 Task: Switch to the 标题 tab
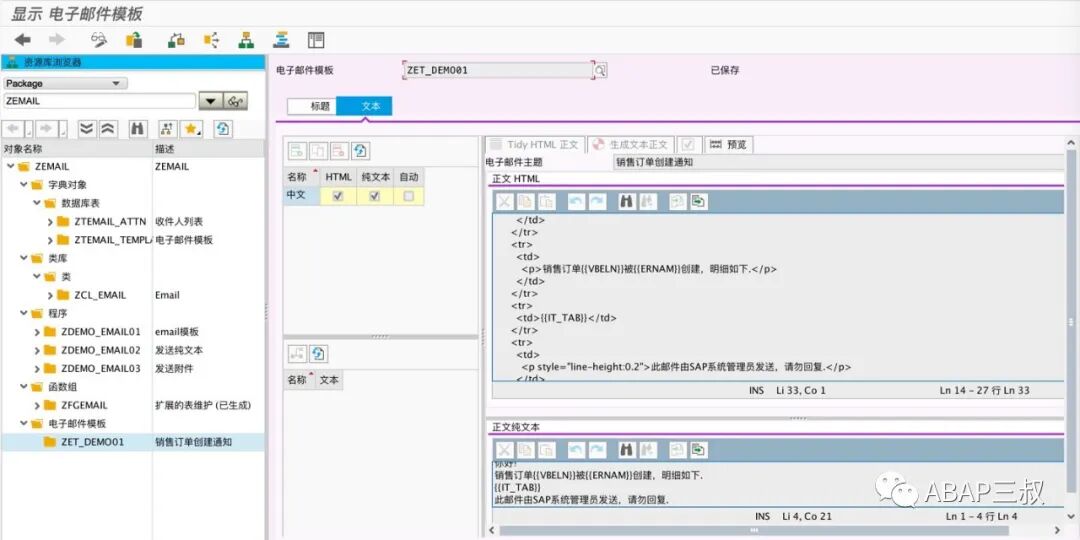[312, 106]
